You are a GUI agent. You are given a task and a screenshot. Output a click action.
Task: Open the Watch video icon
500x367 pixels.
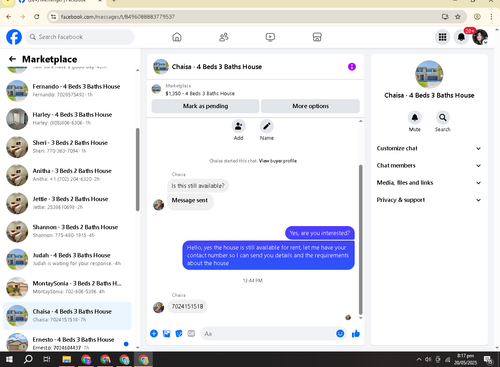point(270,37)
